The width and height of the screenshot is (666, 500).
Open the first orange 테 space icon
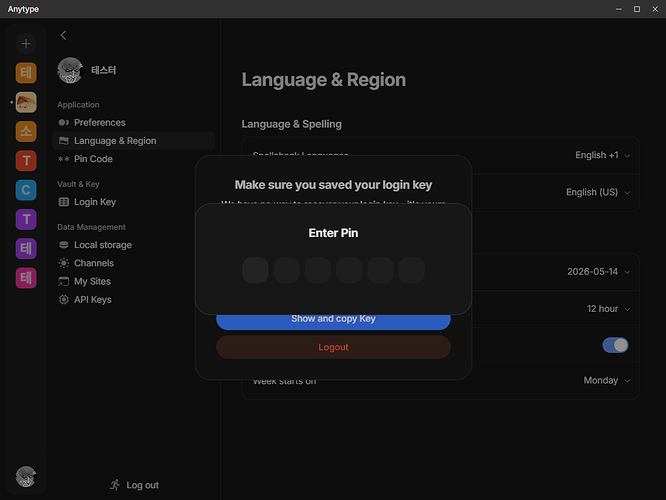click(26, 73)
